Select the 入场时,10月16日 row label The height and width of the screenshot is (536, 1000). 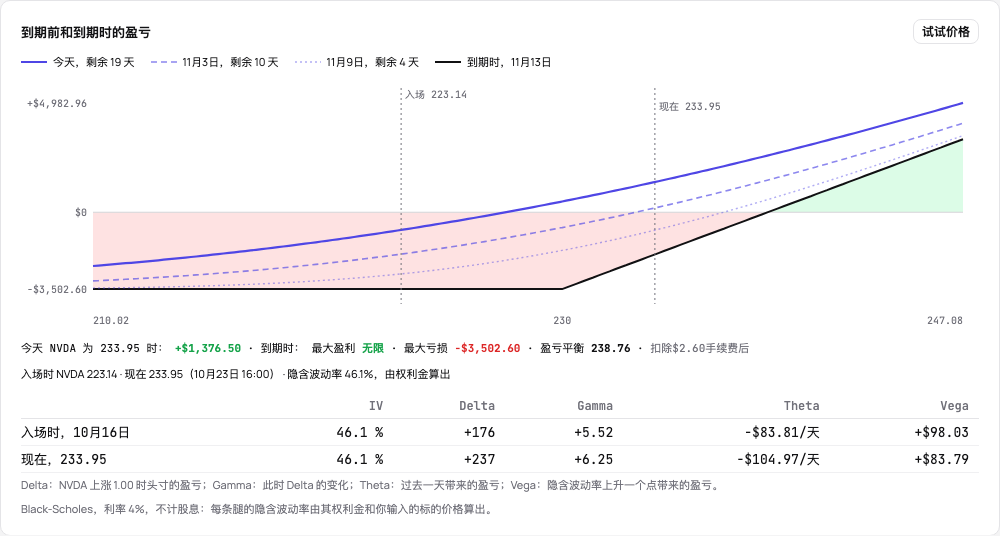[75, 433]
